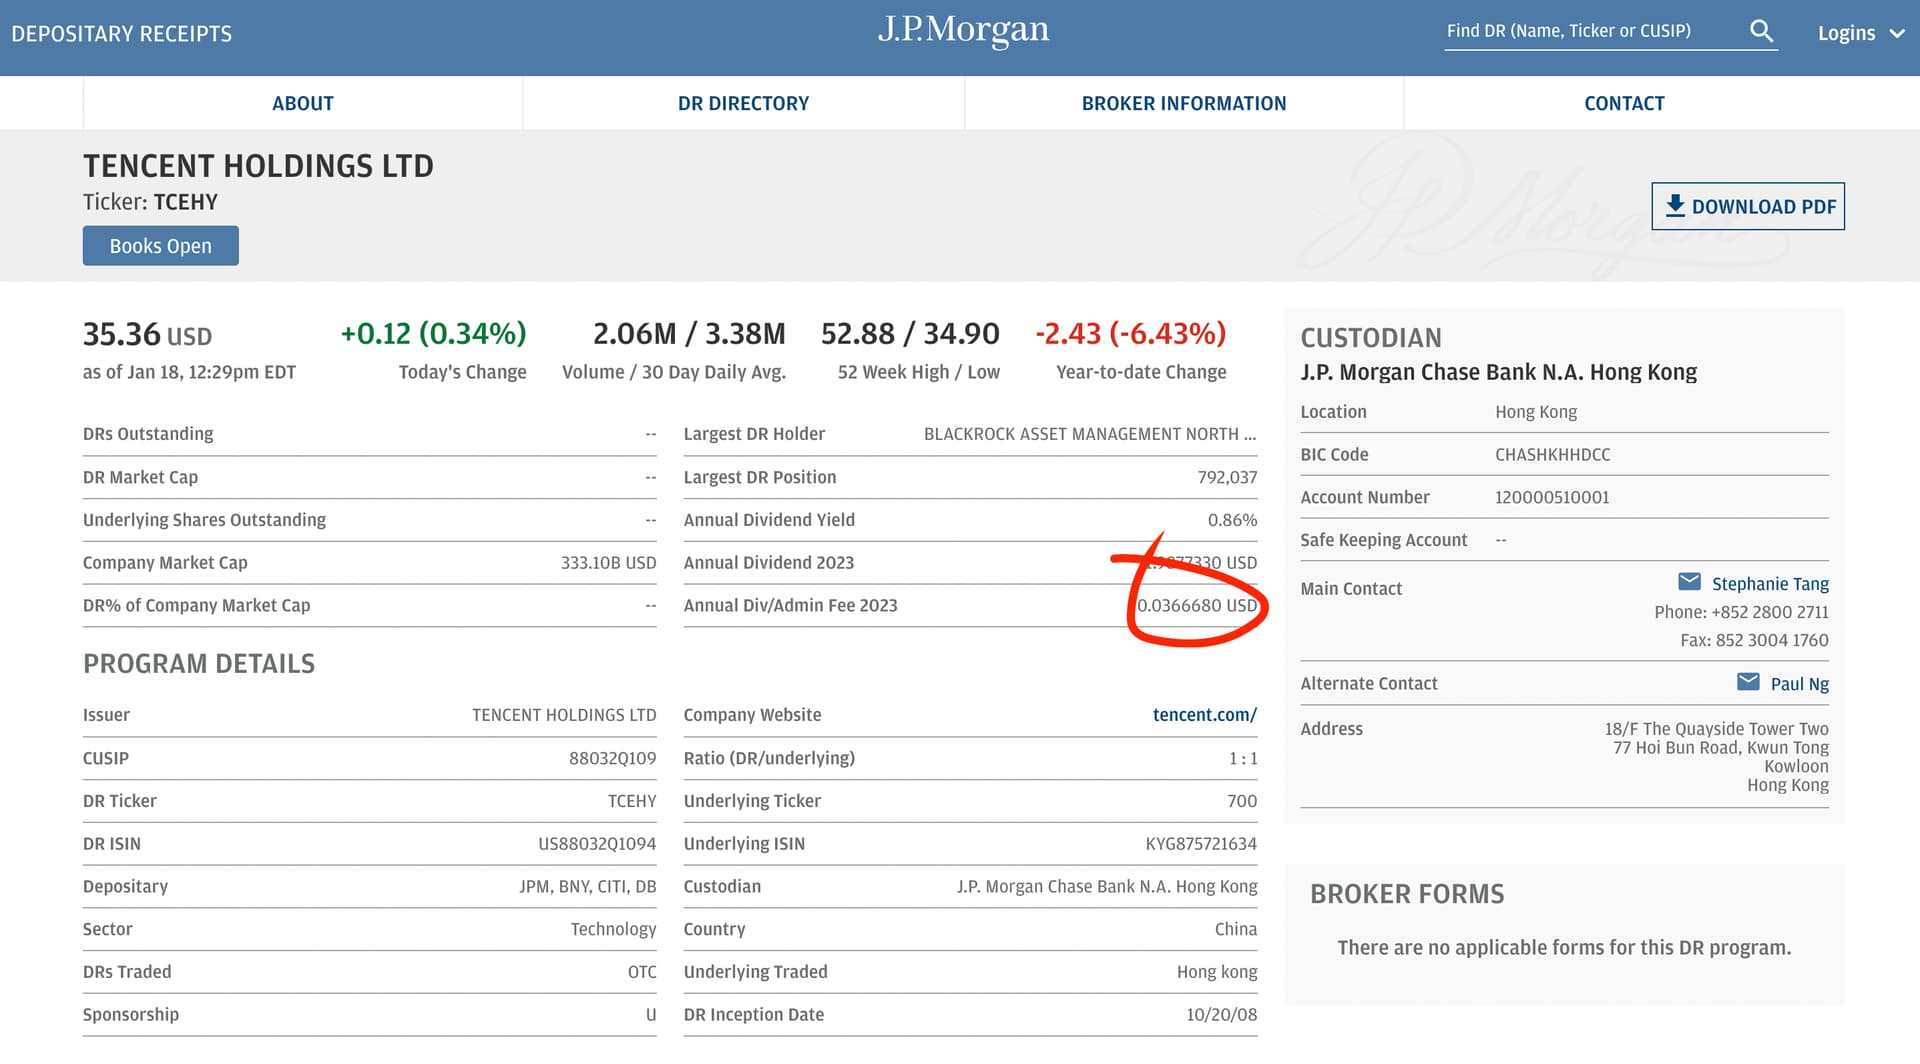Screen dimensions: 1920x1064
Task: Open the Contact menu tab
Action: tap(1624, 103)
